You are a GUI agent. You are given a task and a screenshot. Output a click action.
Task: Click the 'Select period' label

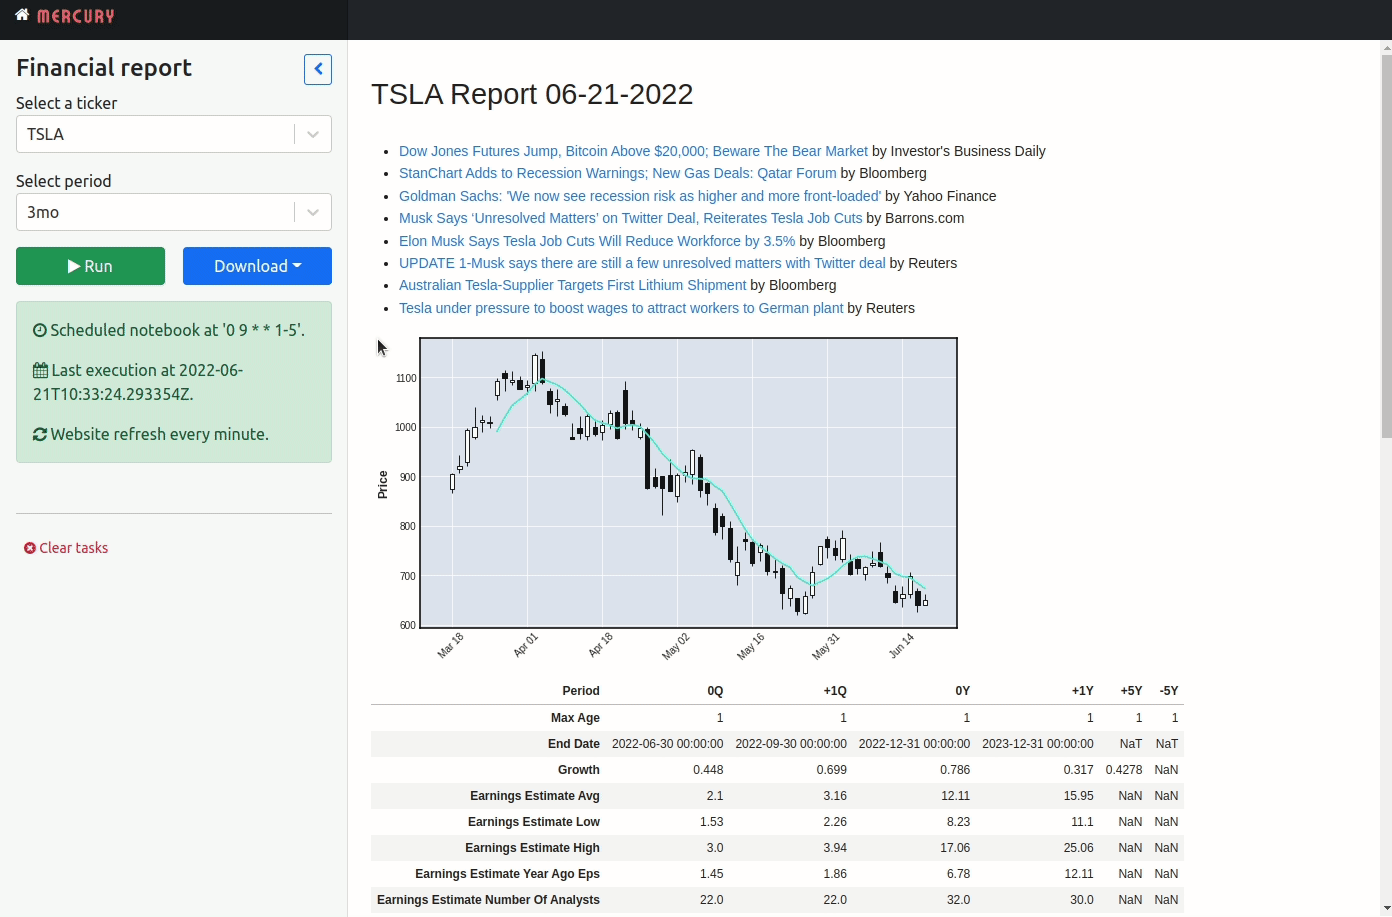(63, 181)
